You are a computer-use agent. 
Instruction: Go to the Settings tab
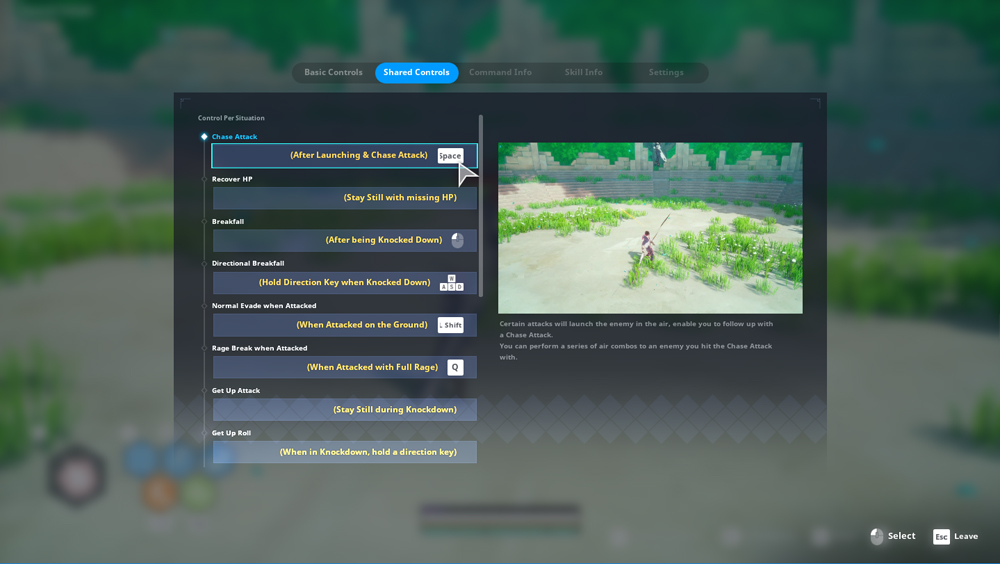tap(666, 73)
